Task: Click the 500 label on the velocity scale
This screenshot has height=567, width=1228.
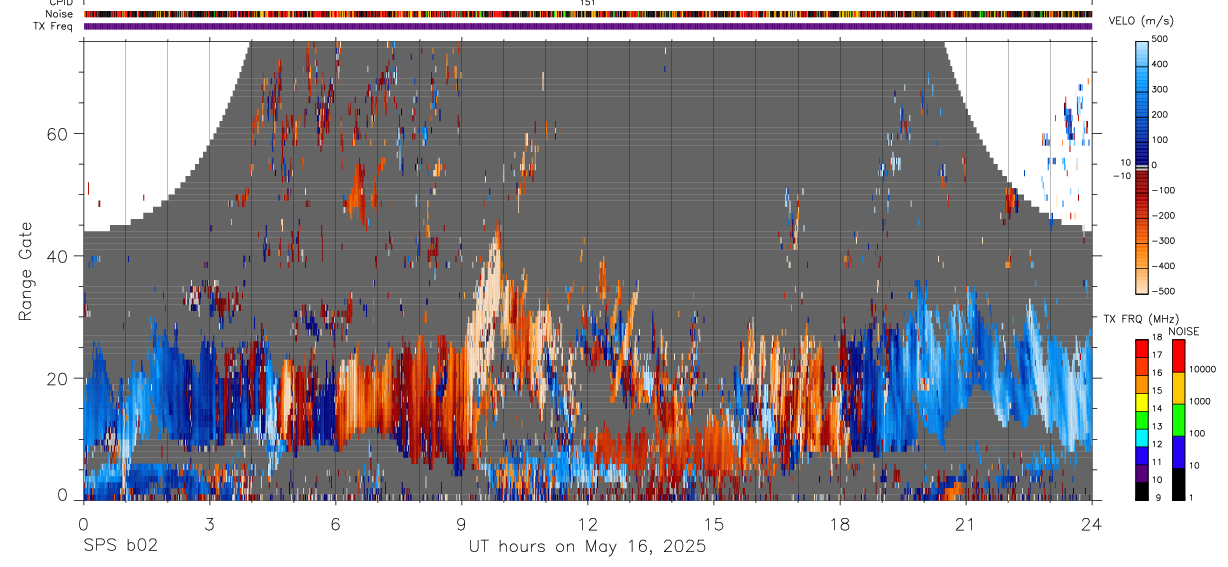Action: click(x=1159, y=39)
